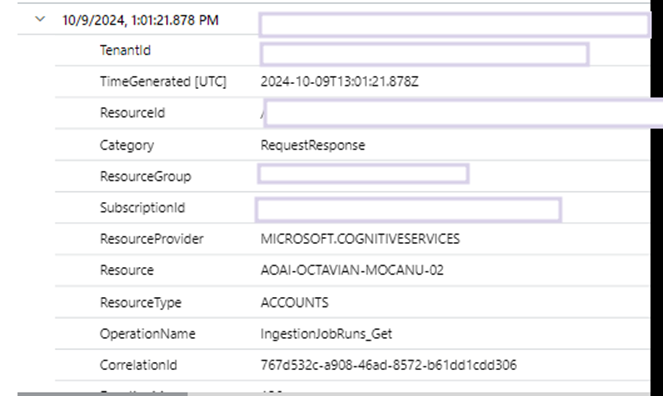Click the ResourceType field label

tap(141, 303)
